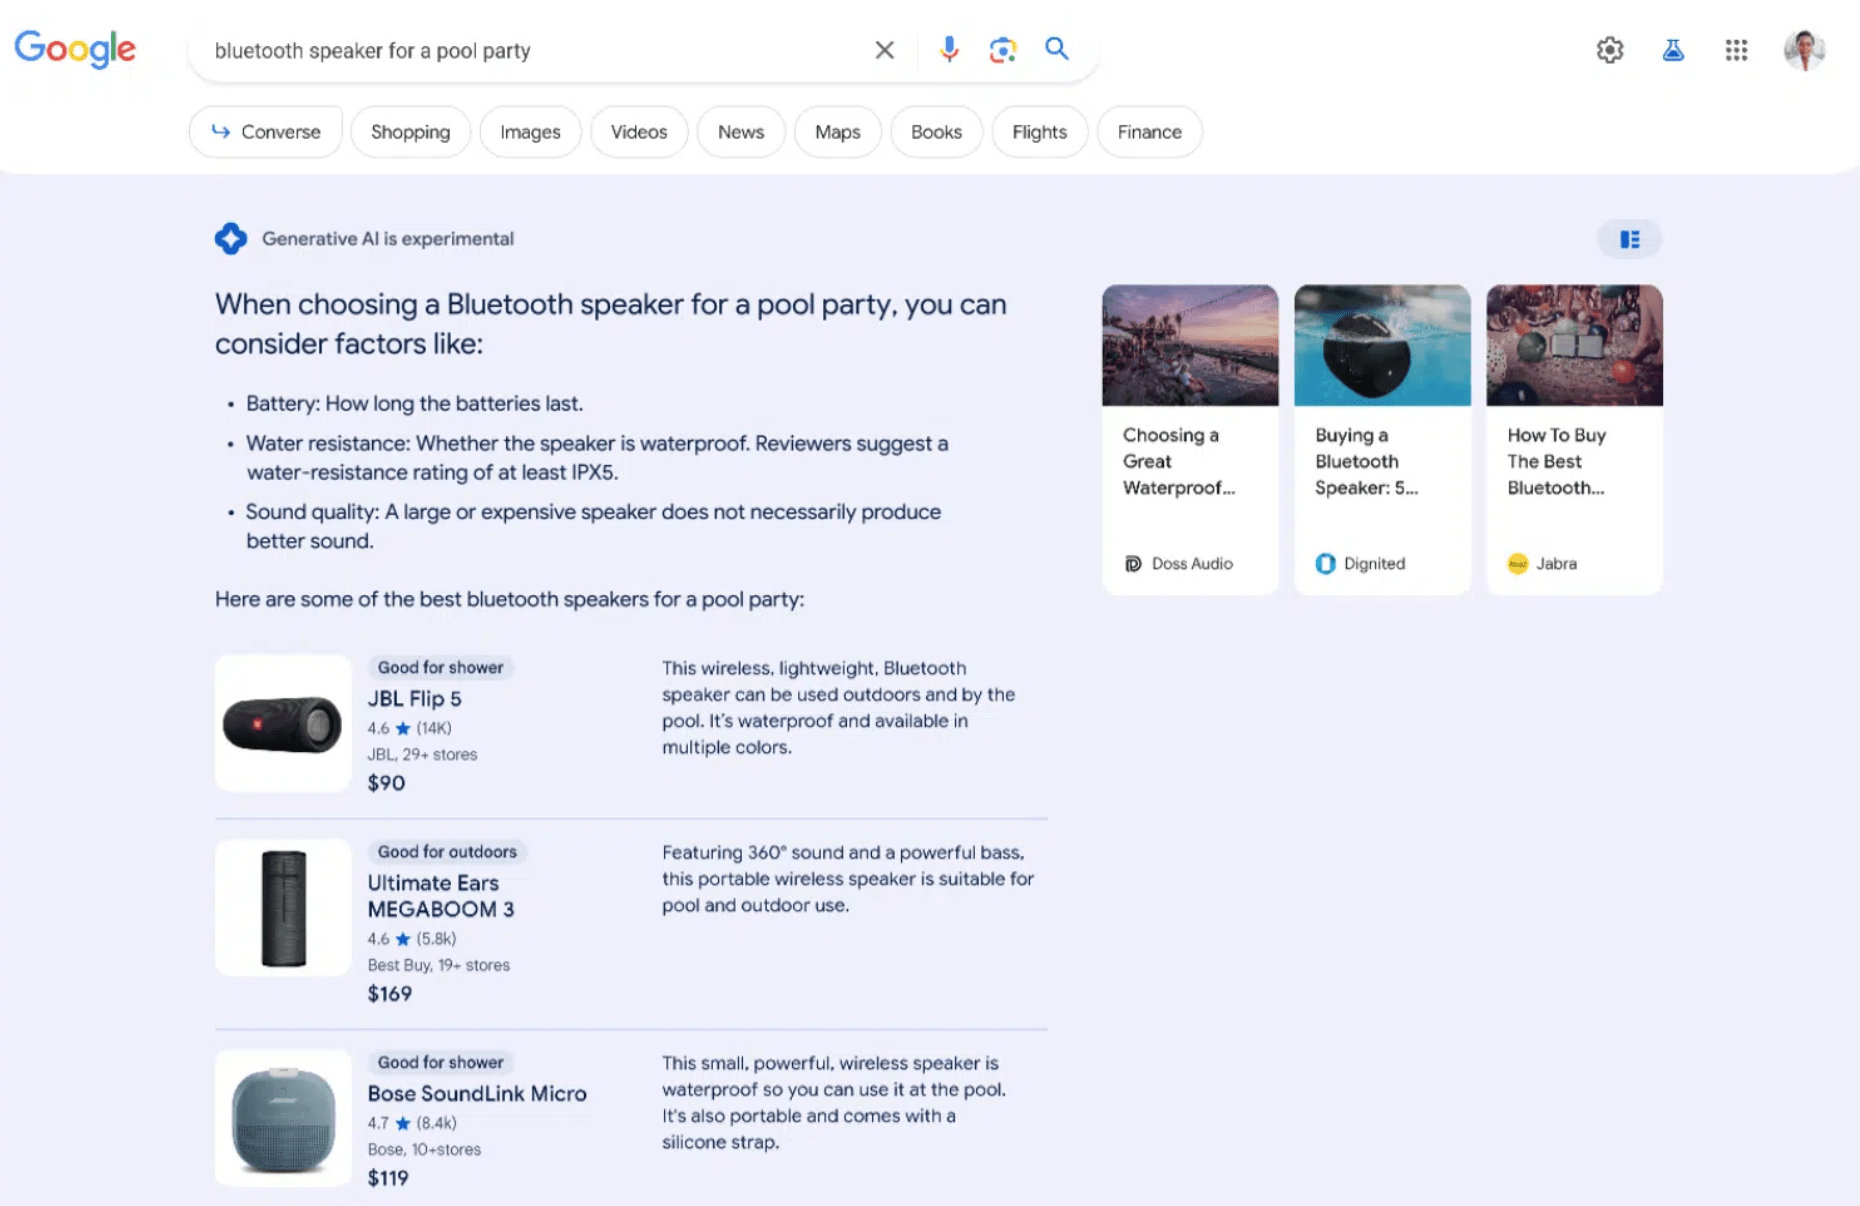The image size is (1860, 1206).
Task: Click the Google logo
Action: [75, 49]
